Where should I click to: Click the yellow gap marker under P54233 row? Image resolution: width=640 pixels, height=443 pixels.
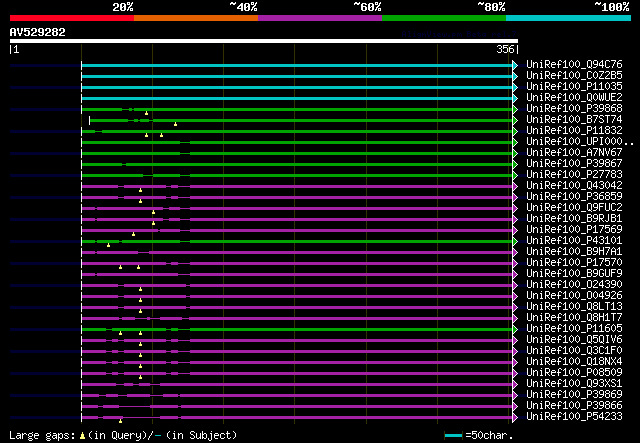coord(120,421)
